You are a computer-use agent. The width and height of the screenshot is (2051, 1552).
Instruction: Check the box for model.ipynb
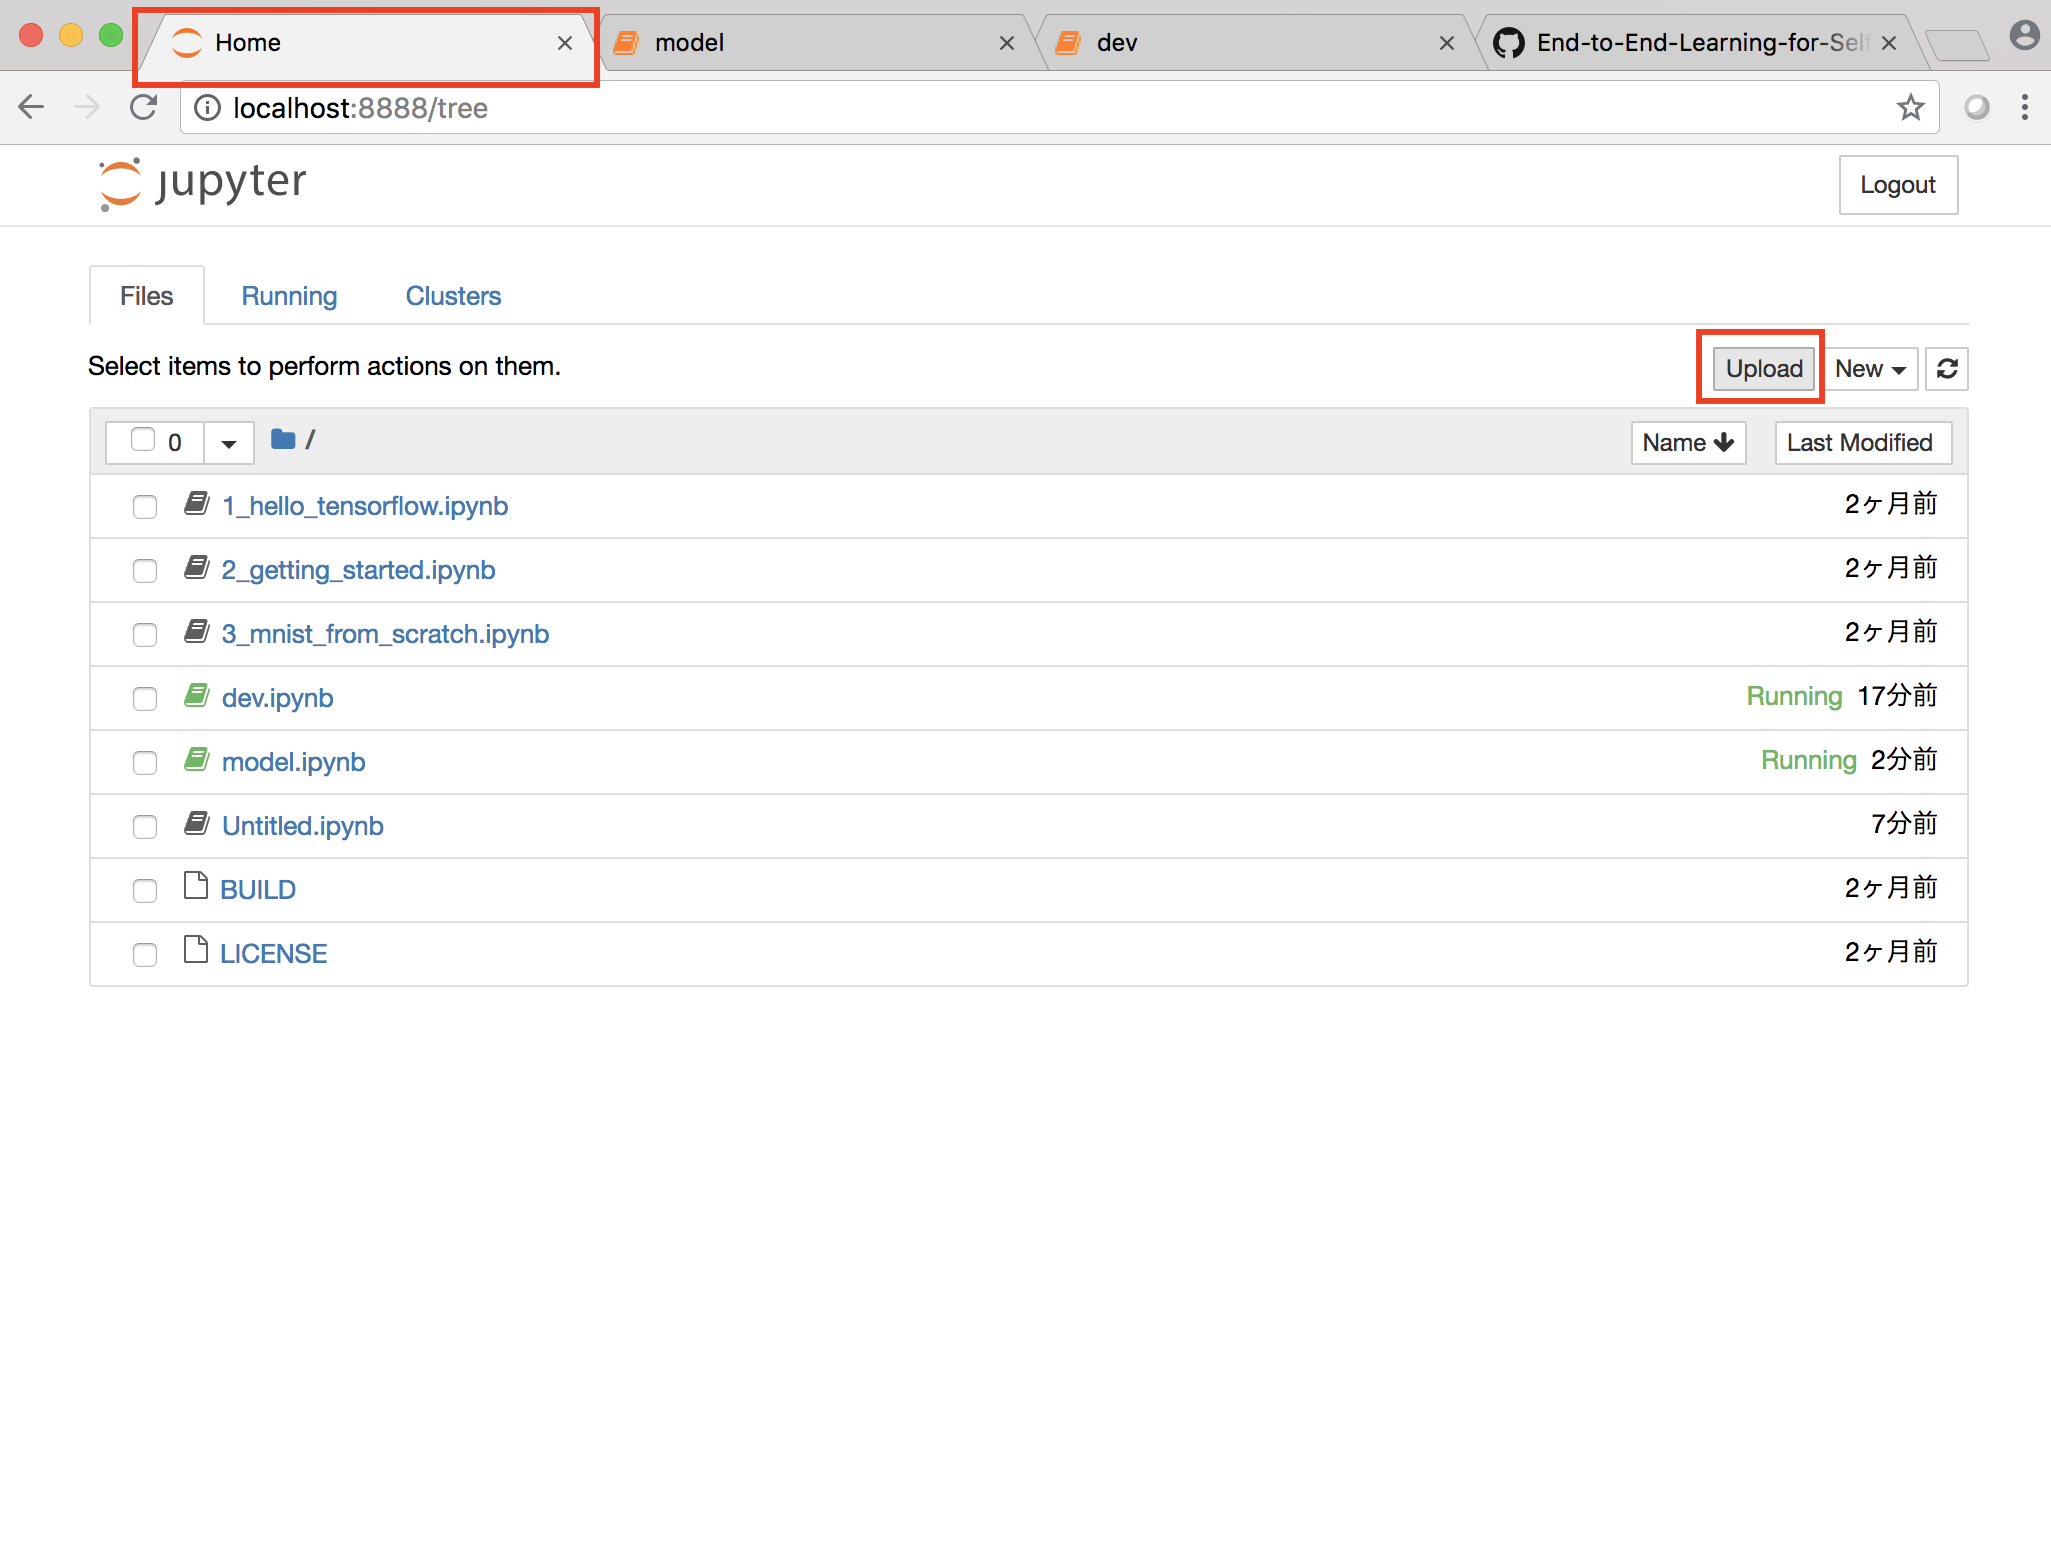[x=145, y=762]
